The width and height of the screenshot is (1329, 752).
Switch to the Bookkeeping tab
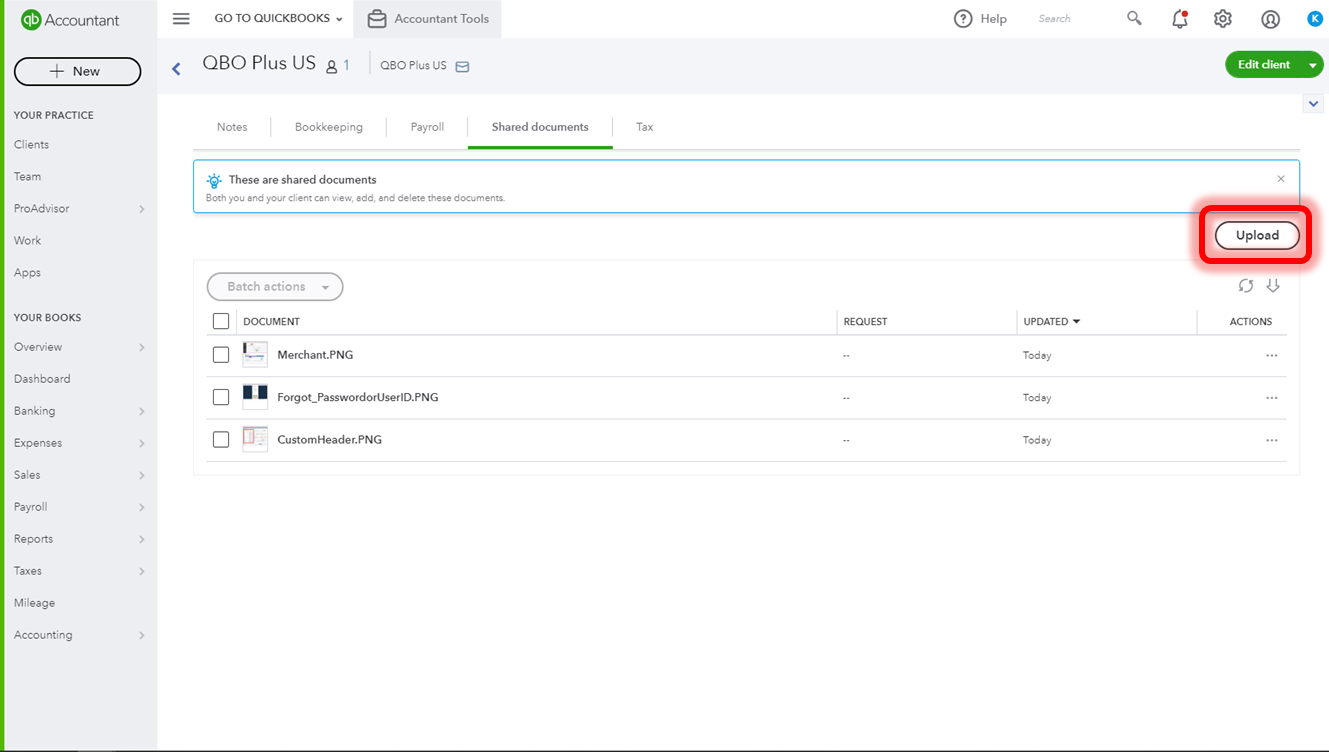click(328, 127)
